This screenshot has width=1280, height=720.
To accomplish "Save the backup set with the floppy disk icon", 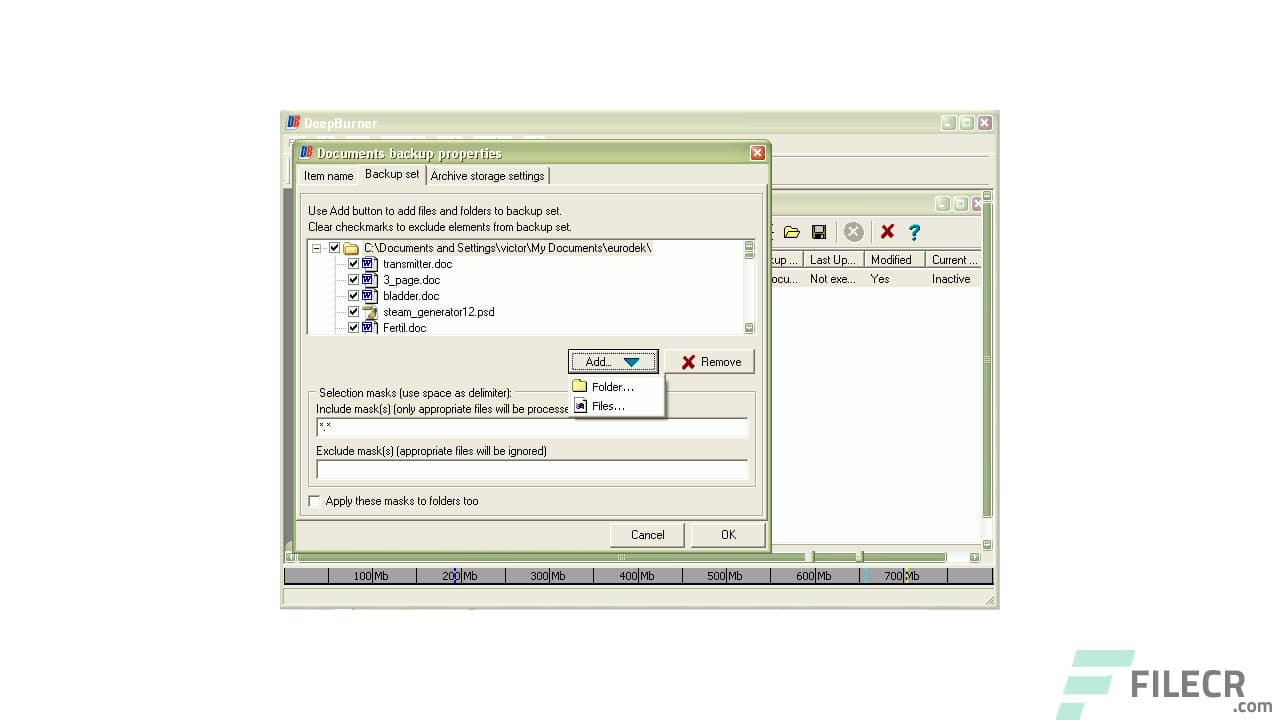I will tap(819, 232).
